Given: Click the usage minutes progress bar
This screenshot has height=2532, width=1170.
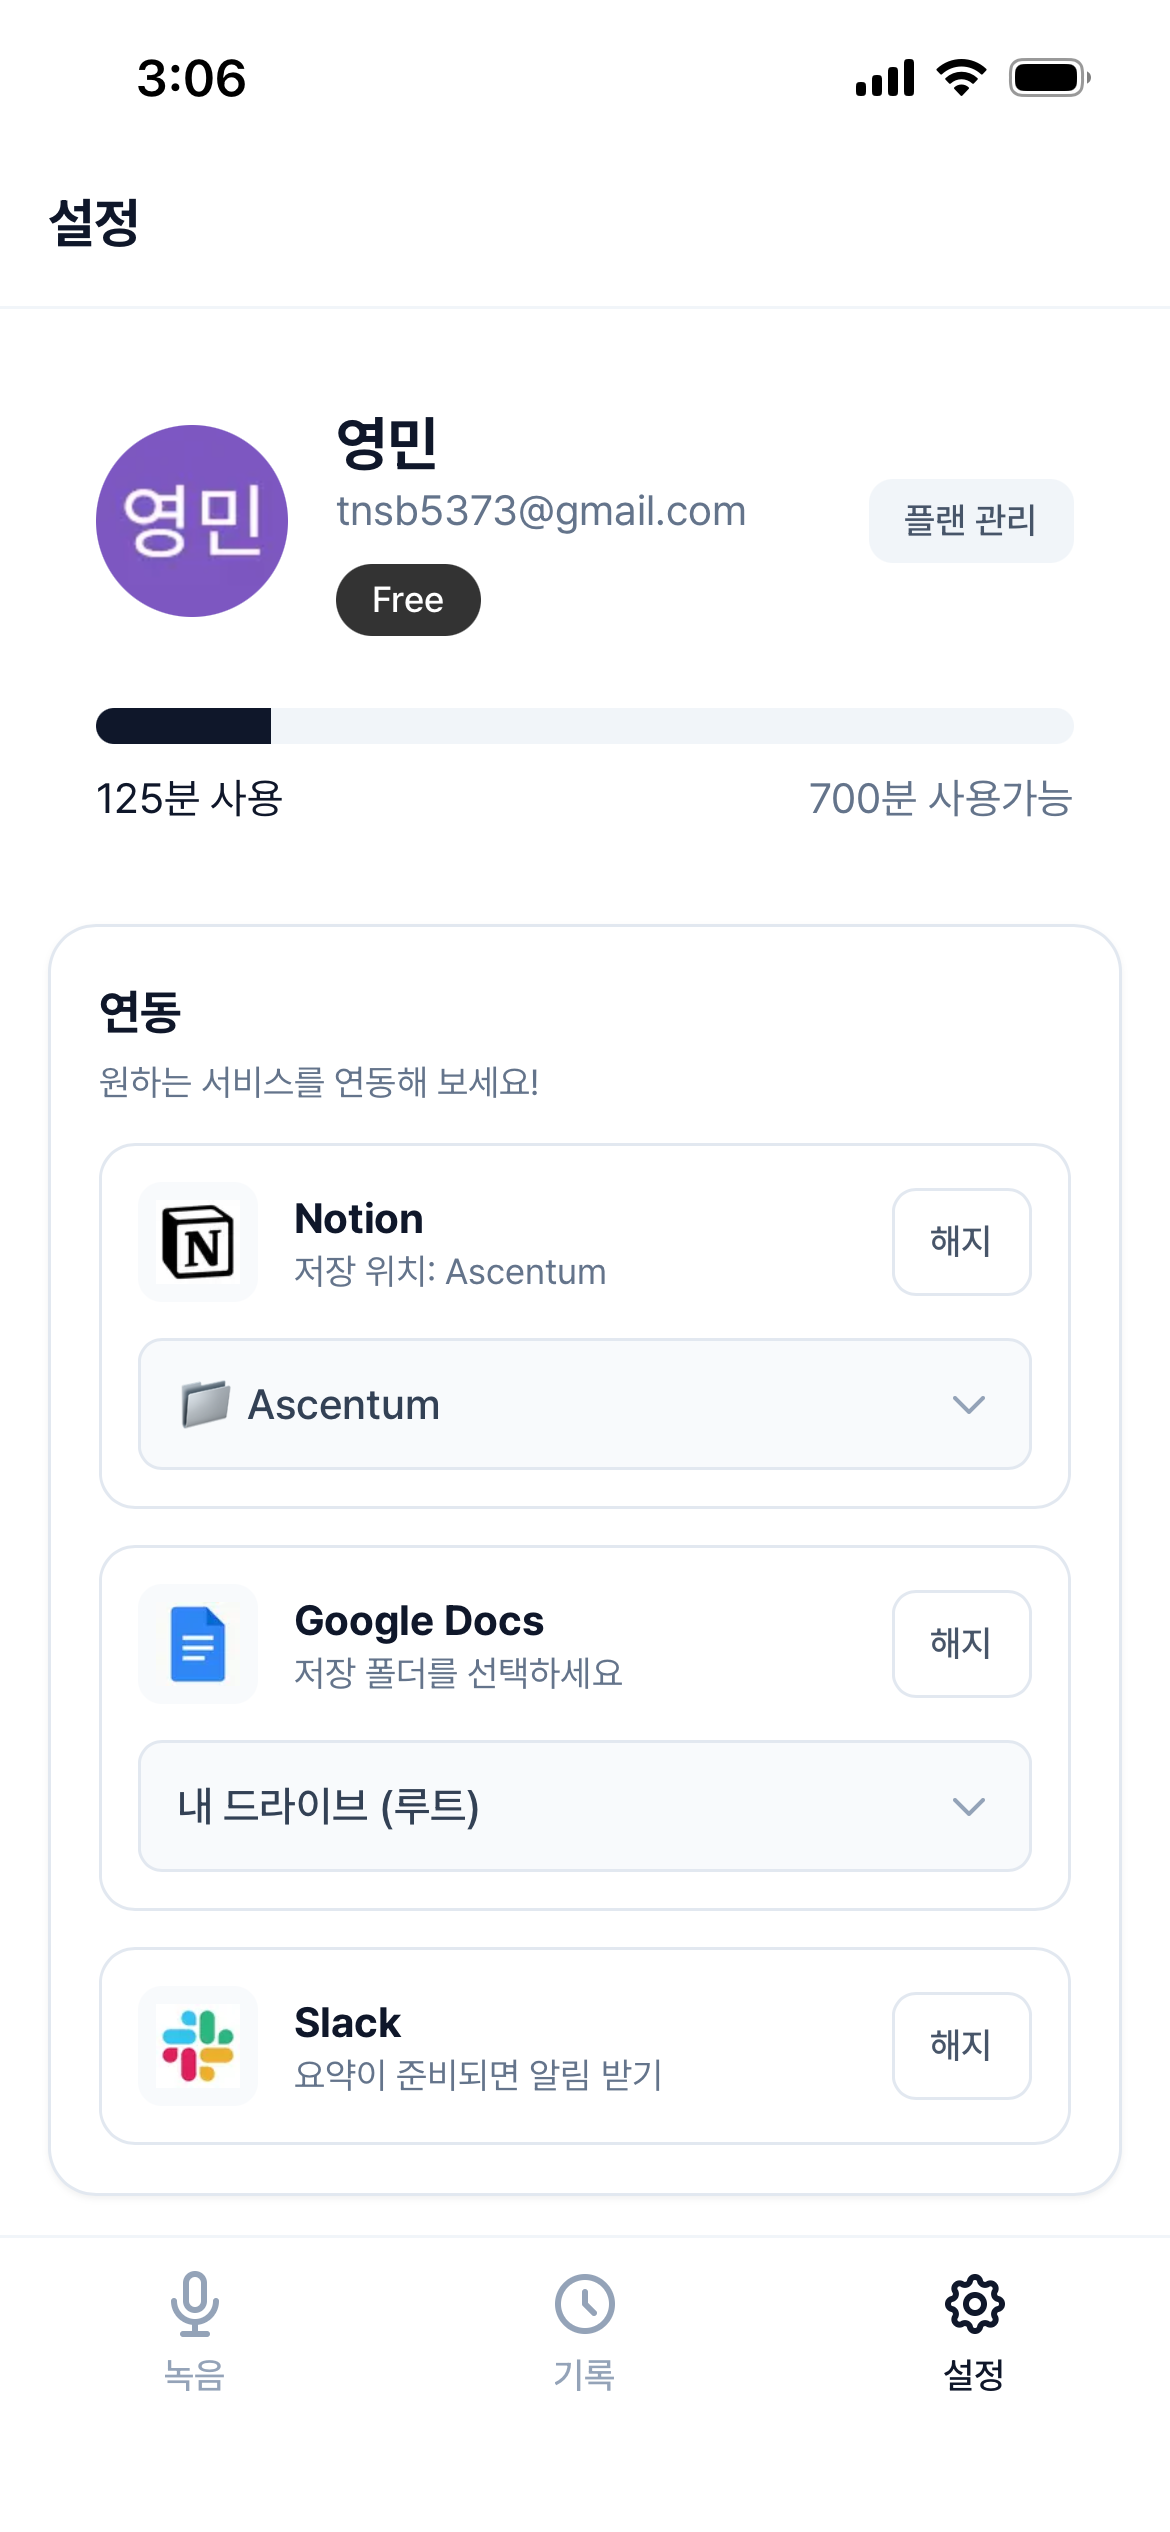Looking at the screenshot, I should tap(585, 726).
